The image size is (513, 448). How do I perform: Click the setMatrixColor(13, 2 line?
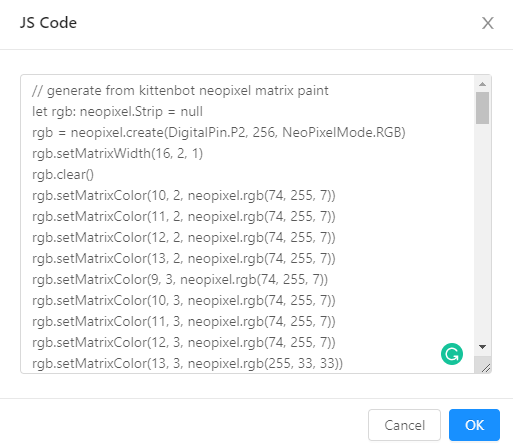point(184,259)
